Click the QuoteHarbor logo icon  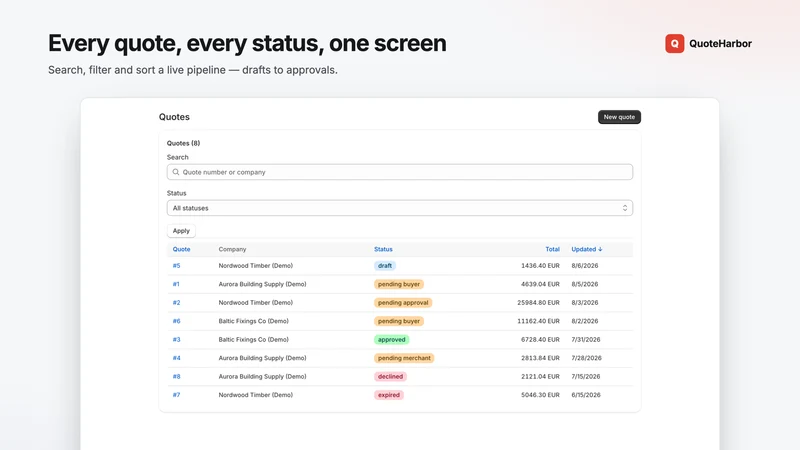[674, 43]
